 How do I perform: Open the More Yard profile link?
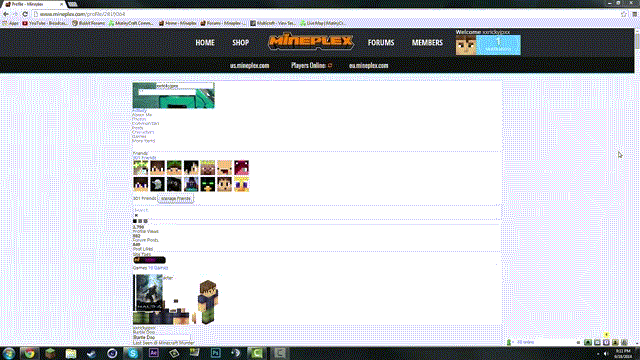click(x=144, y=141)
